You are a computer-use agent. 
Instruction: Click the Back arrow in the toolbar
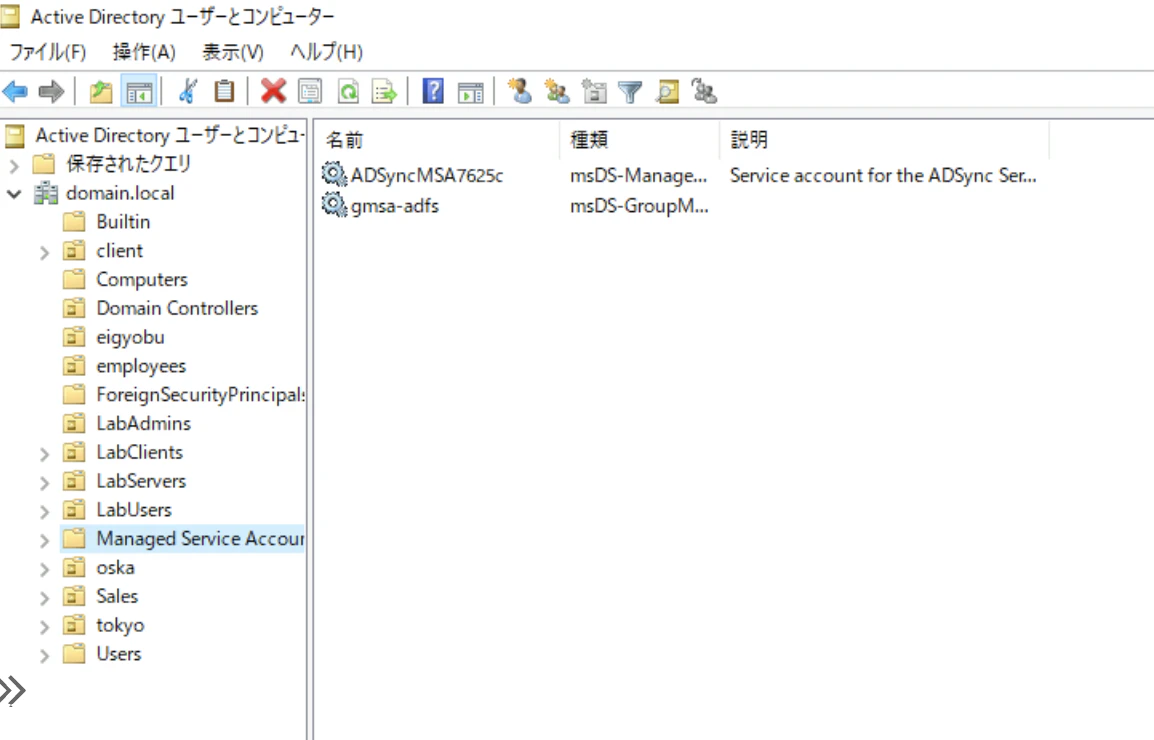tap(15, 92)
